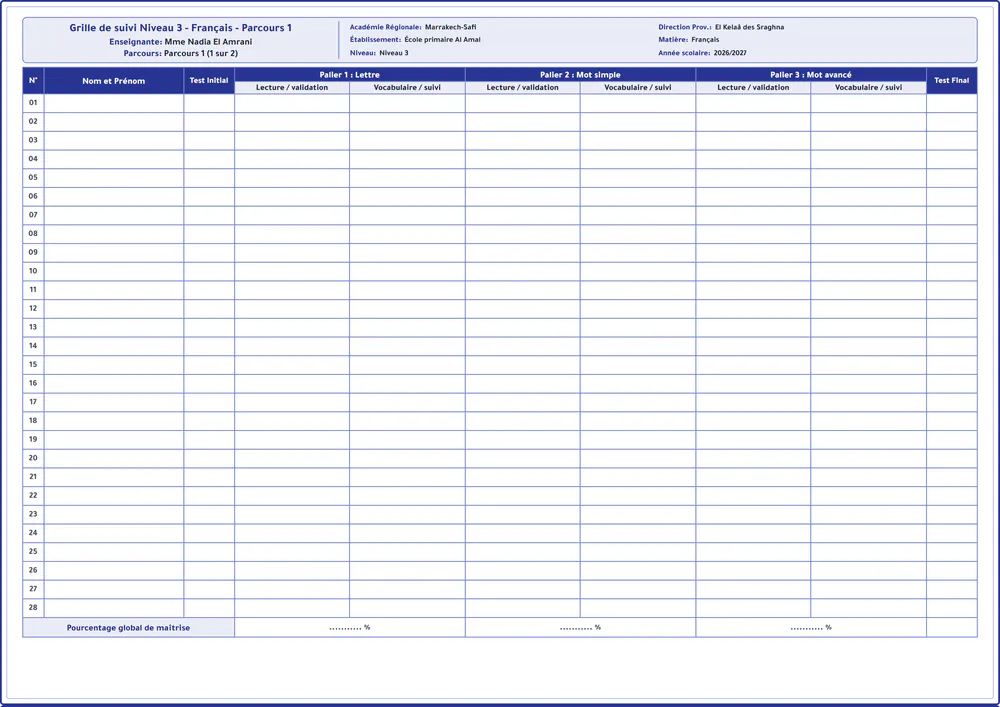The height and width of the screenshot is (707, 1000).
Task: Click the 'Test Final' column header
Action: click(952, 81)
